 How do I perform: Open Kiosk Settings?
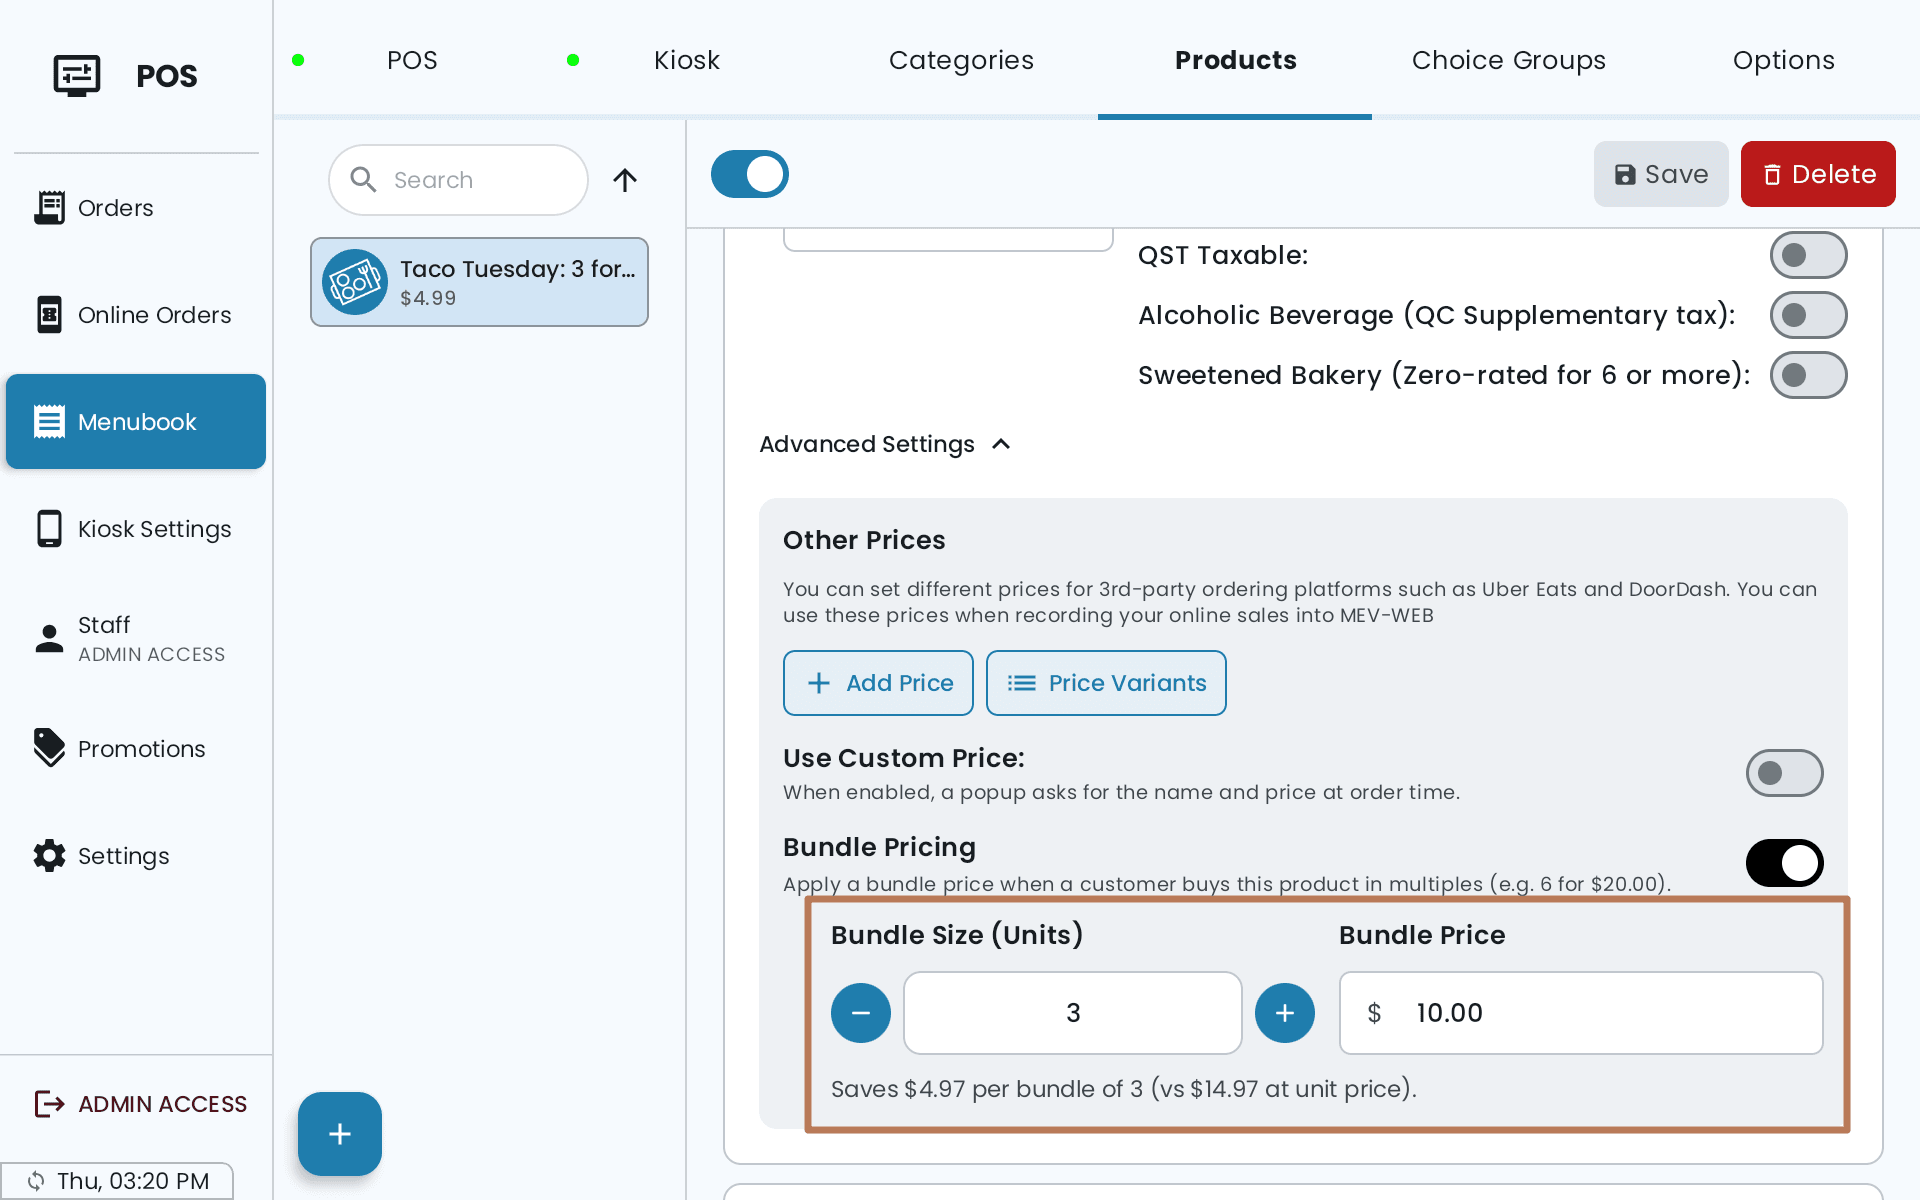coord(136,529)
